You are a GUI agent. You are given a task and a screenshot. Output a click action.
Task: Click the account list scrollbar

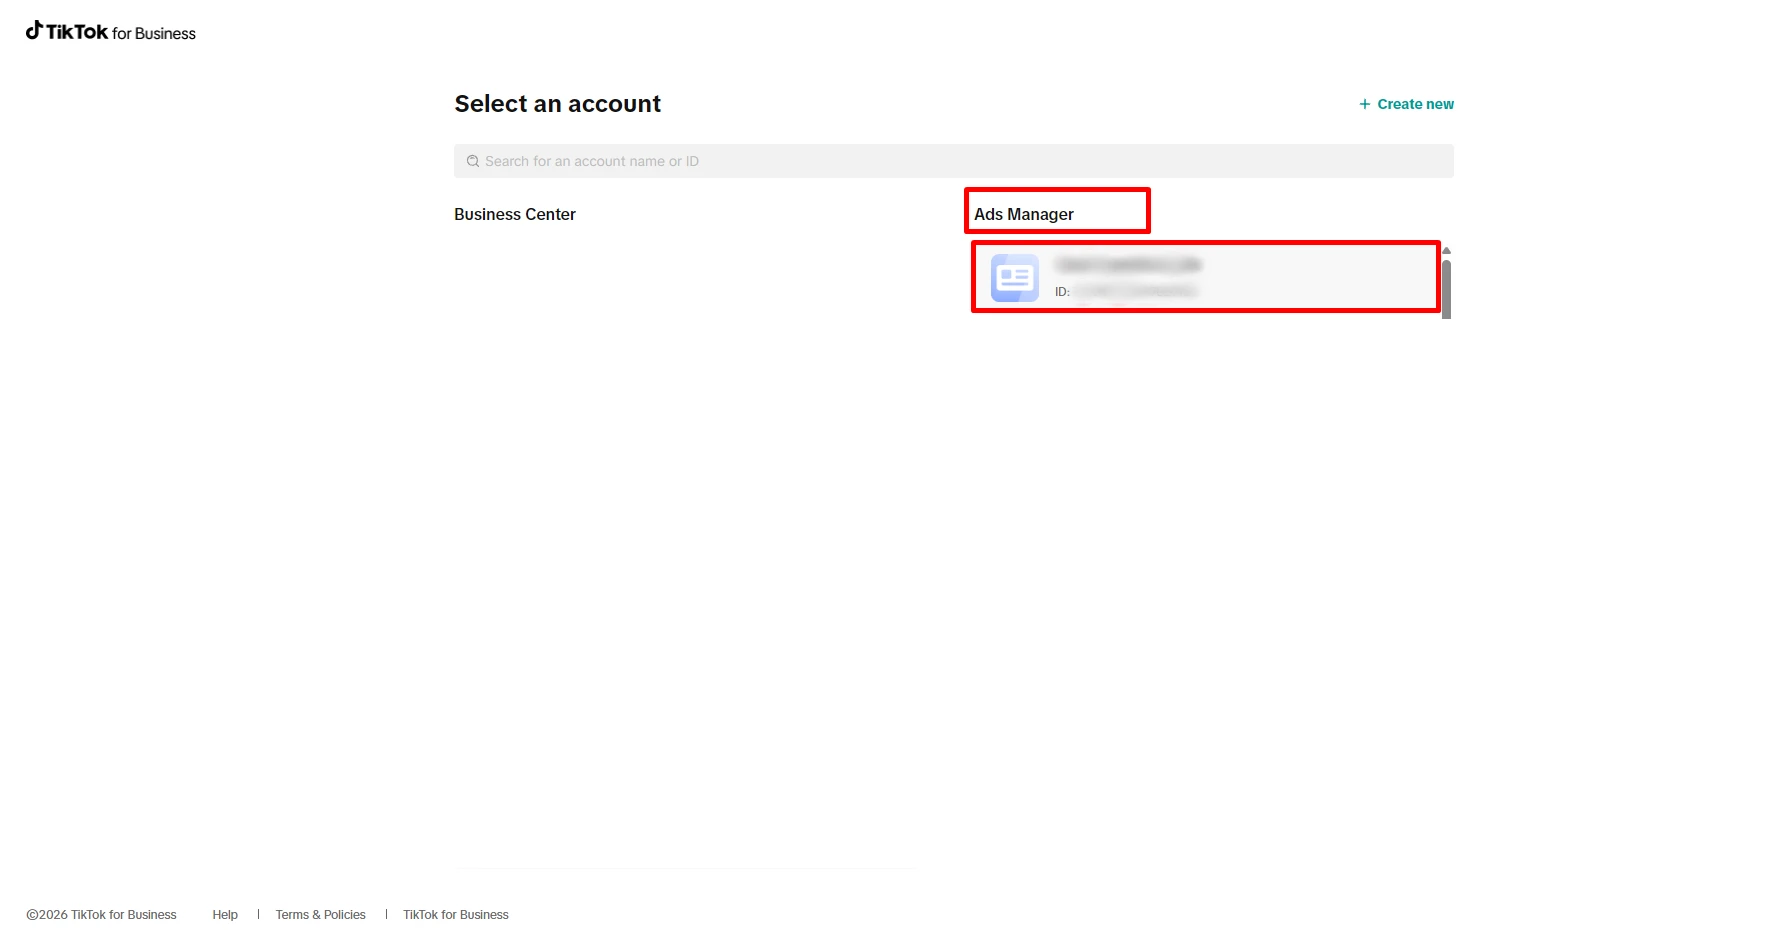[x=1446, y=289]
